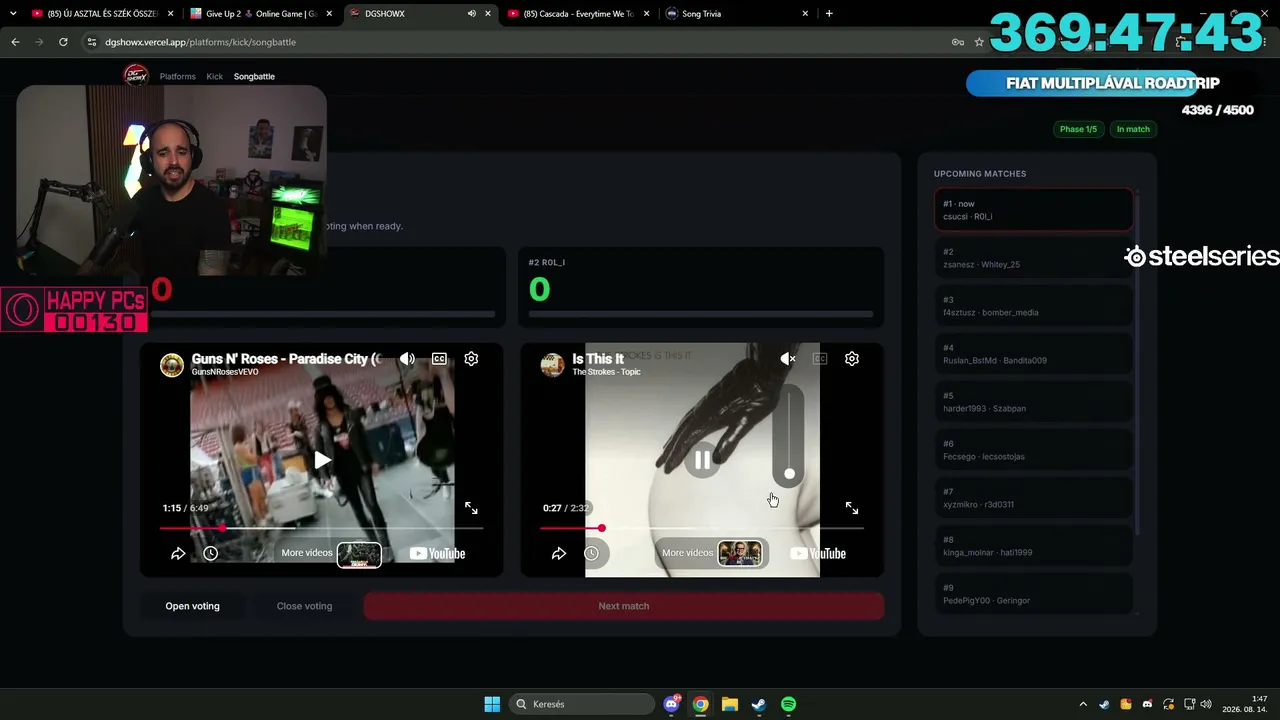Screen dimensions: 1280x720
Task: Open YouTube logo on Paradise City player
Action: pos(437,554)
